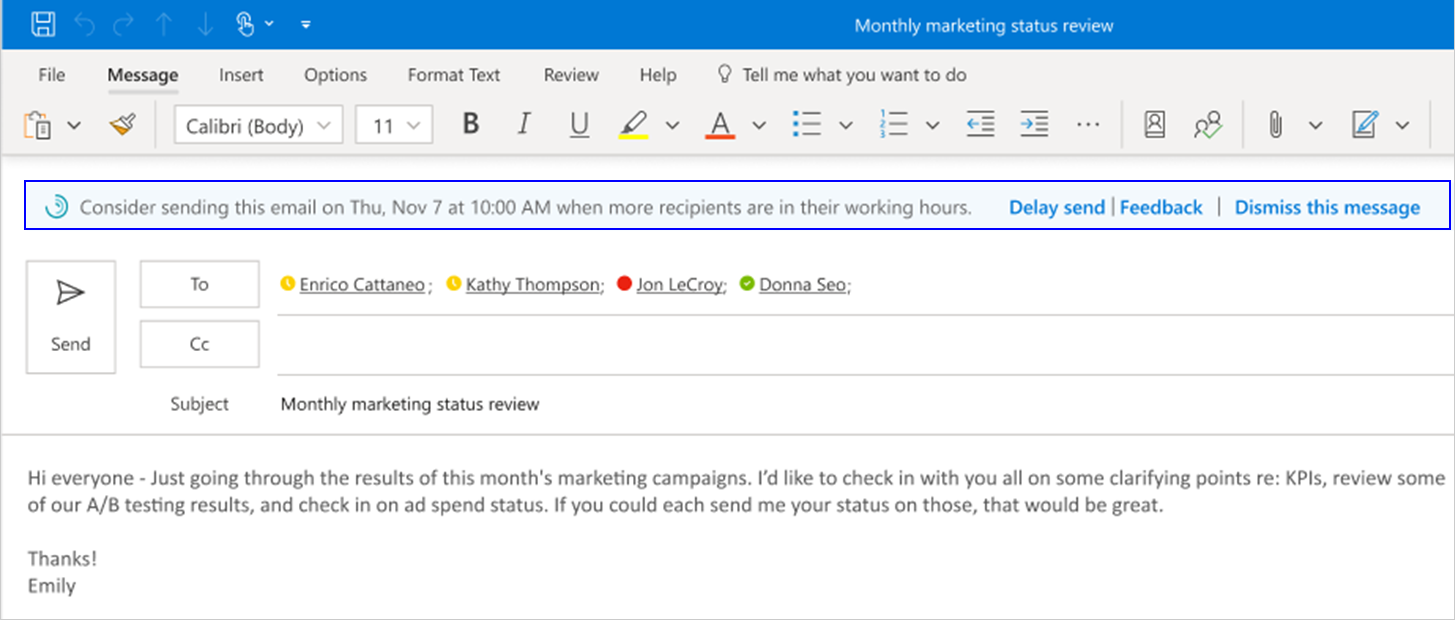Toggle Underline formatting
The height and width of the screenshot is (620, 1455).
pos(579,125)
